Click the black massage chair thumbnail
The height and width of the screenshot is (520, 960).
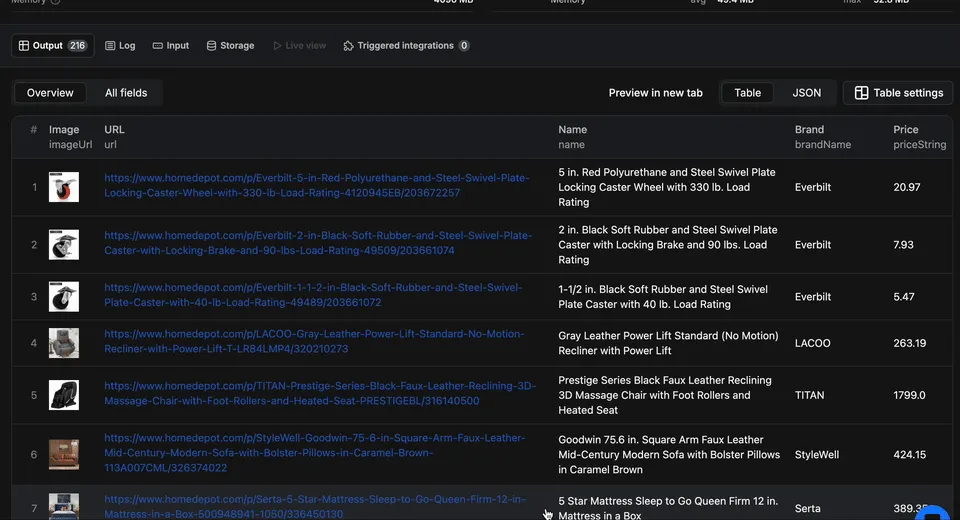(x=64, y=395)
